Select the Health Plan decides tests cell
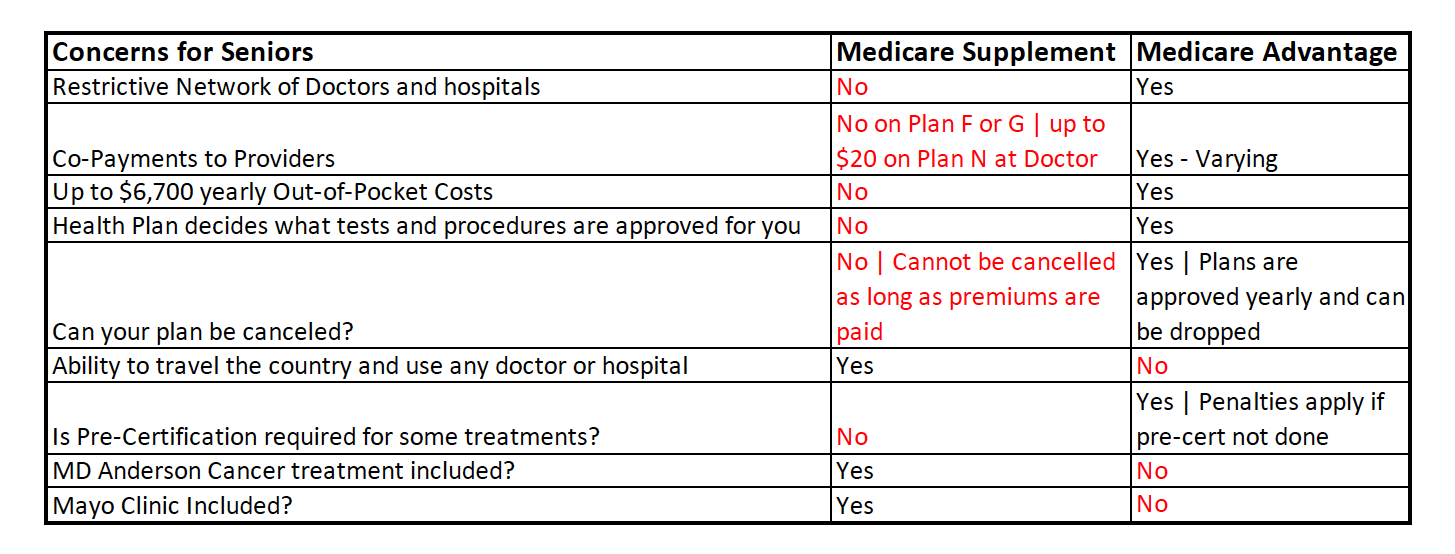This screenshot has width=1455, height=554. coord(439,226)
